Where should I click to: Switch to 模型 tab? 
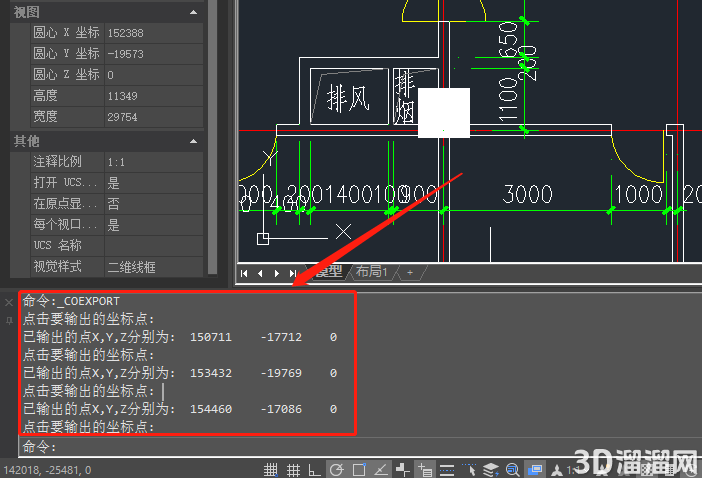pyautogui.click(x=329, y=271)
